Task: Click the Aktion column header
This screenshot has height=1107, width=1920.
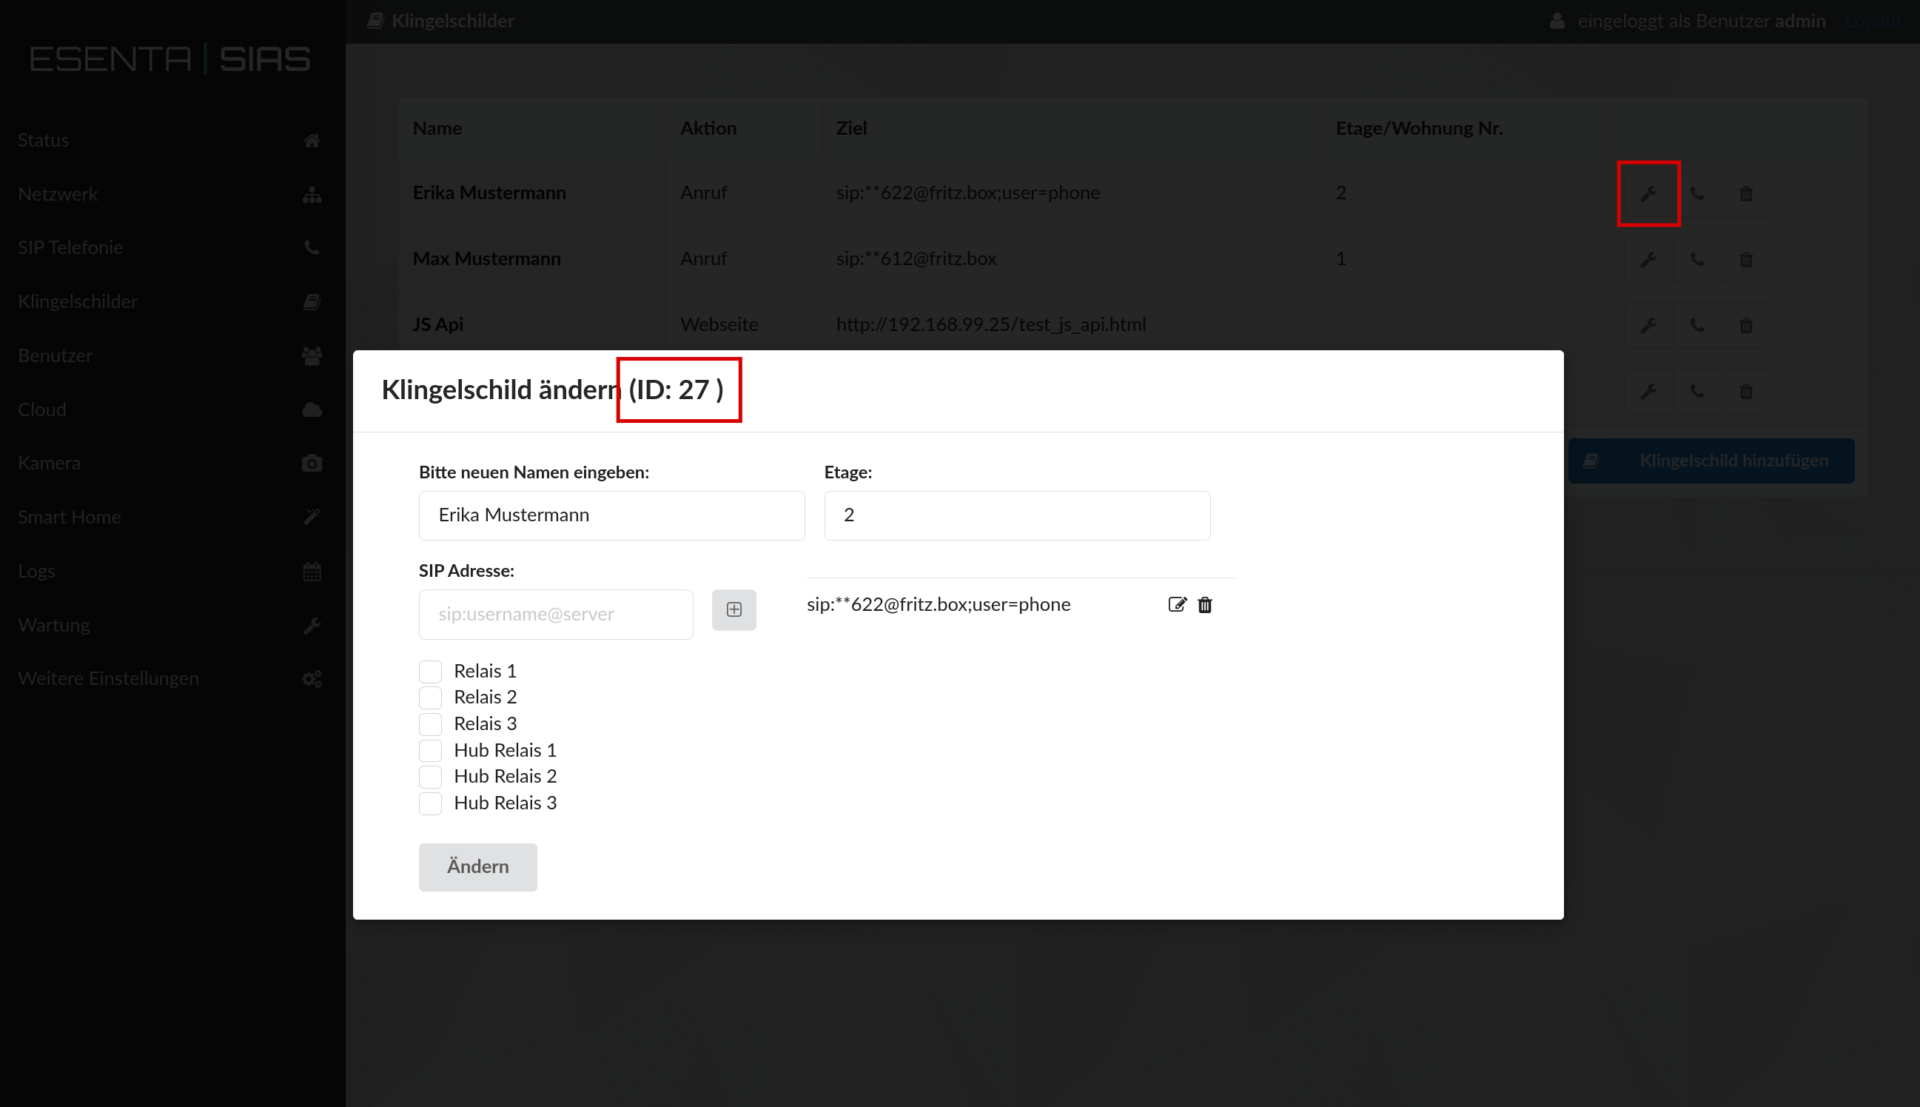Action: point(708,128)
